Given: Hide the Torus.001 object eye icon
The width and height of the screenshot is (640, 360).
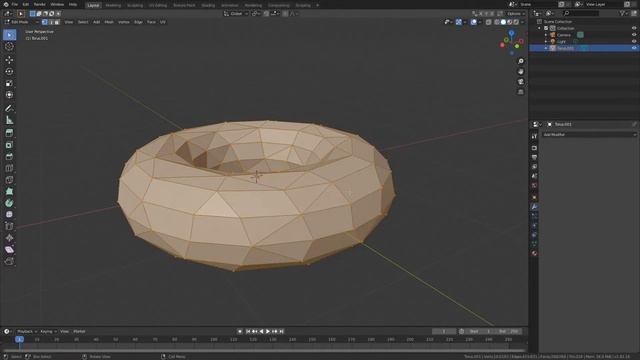Looking at the screenshot, I should [634, 48].
